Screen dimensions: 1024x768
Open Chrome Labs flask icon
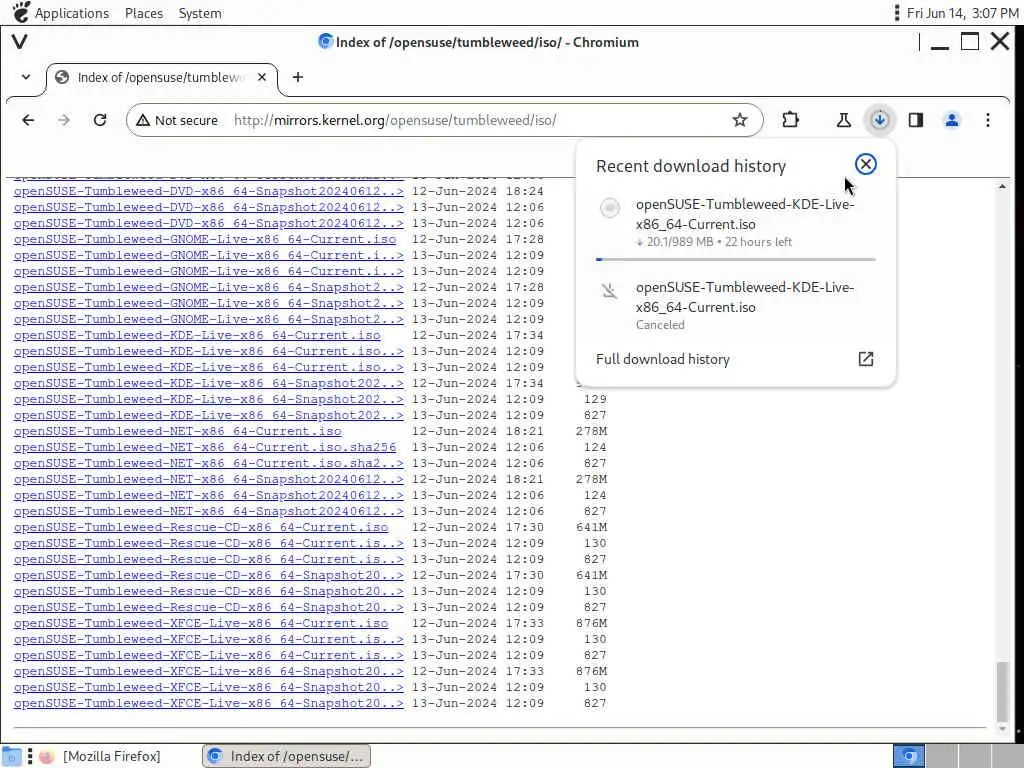(843, 120)
